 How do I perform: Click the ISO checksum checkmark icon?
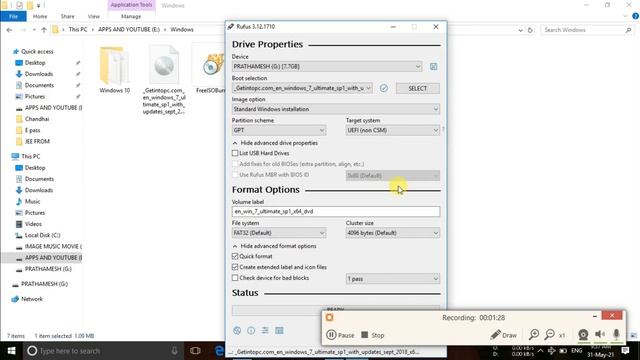click(x=384, y=88)
